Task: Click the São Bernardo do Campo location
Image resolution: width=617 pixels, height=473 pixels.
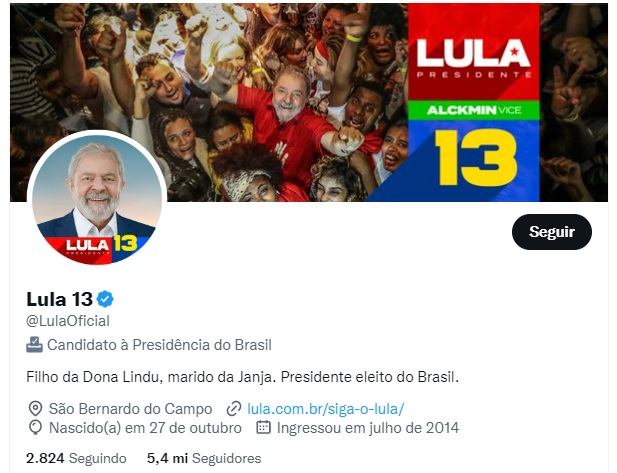Action: (130, 409)
